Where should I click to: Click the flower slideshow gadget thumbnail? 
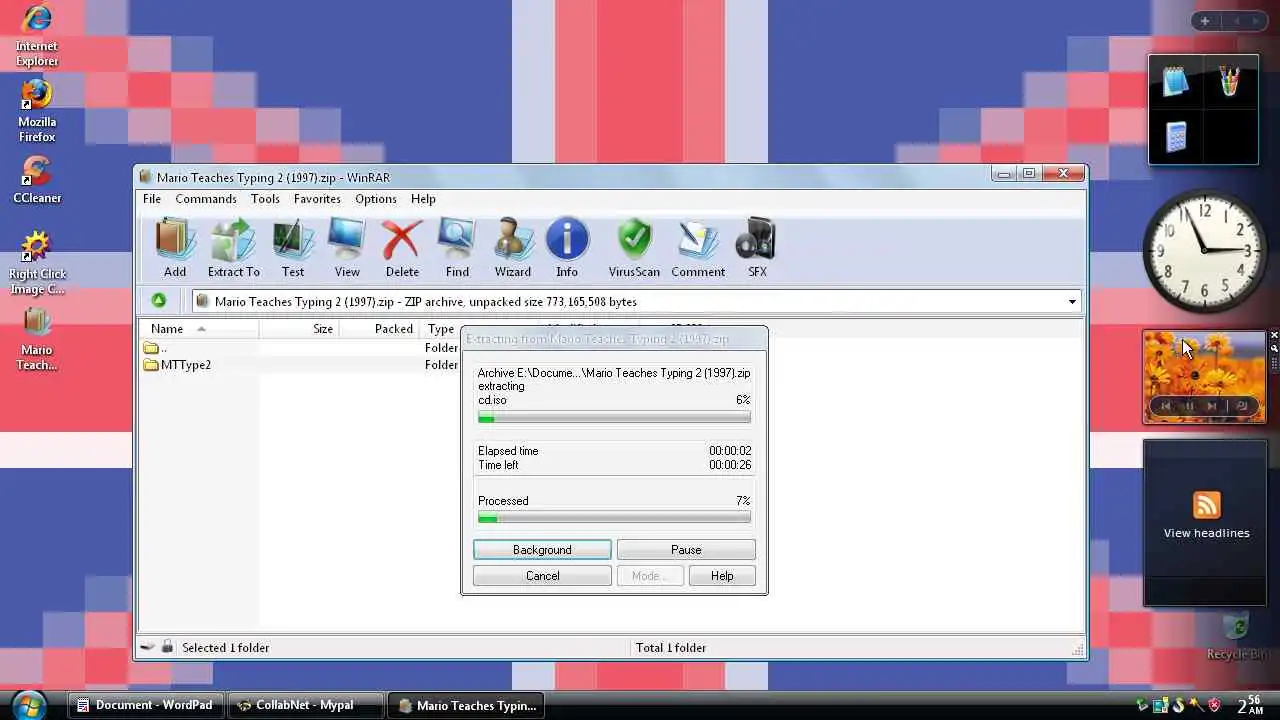1205,377
